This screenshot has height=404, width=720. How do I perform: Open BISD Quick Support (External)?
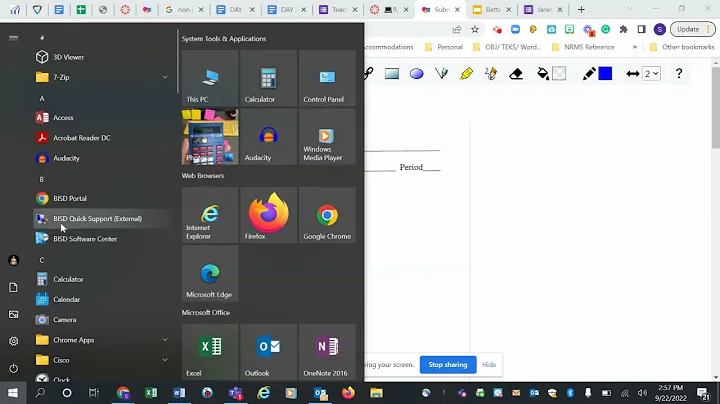point(102,219)
